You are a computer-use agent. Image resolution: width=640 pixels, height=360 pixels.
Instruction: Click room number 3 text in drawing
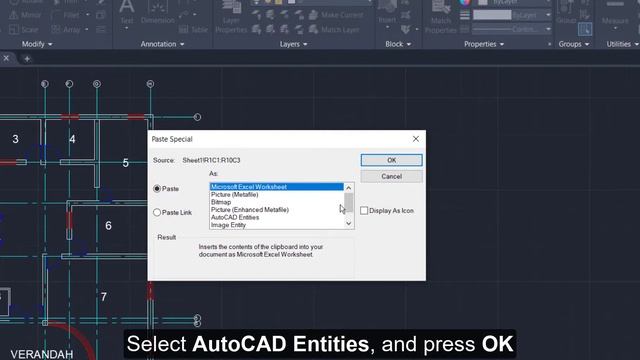(x=16, y=139)
